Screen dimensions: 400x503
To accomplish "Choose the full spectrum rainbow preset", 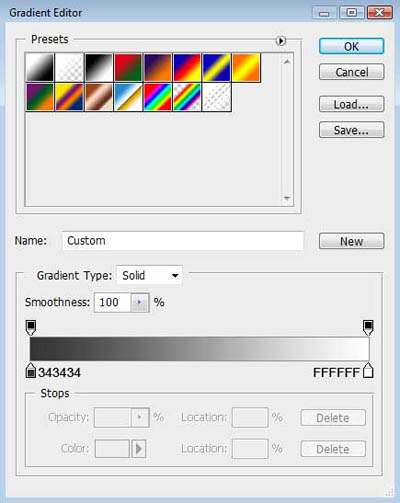I will pyautogui.click(x=158, y=97).
